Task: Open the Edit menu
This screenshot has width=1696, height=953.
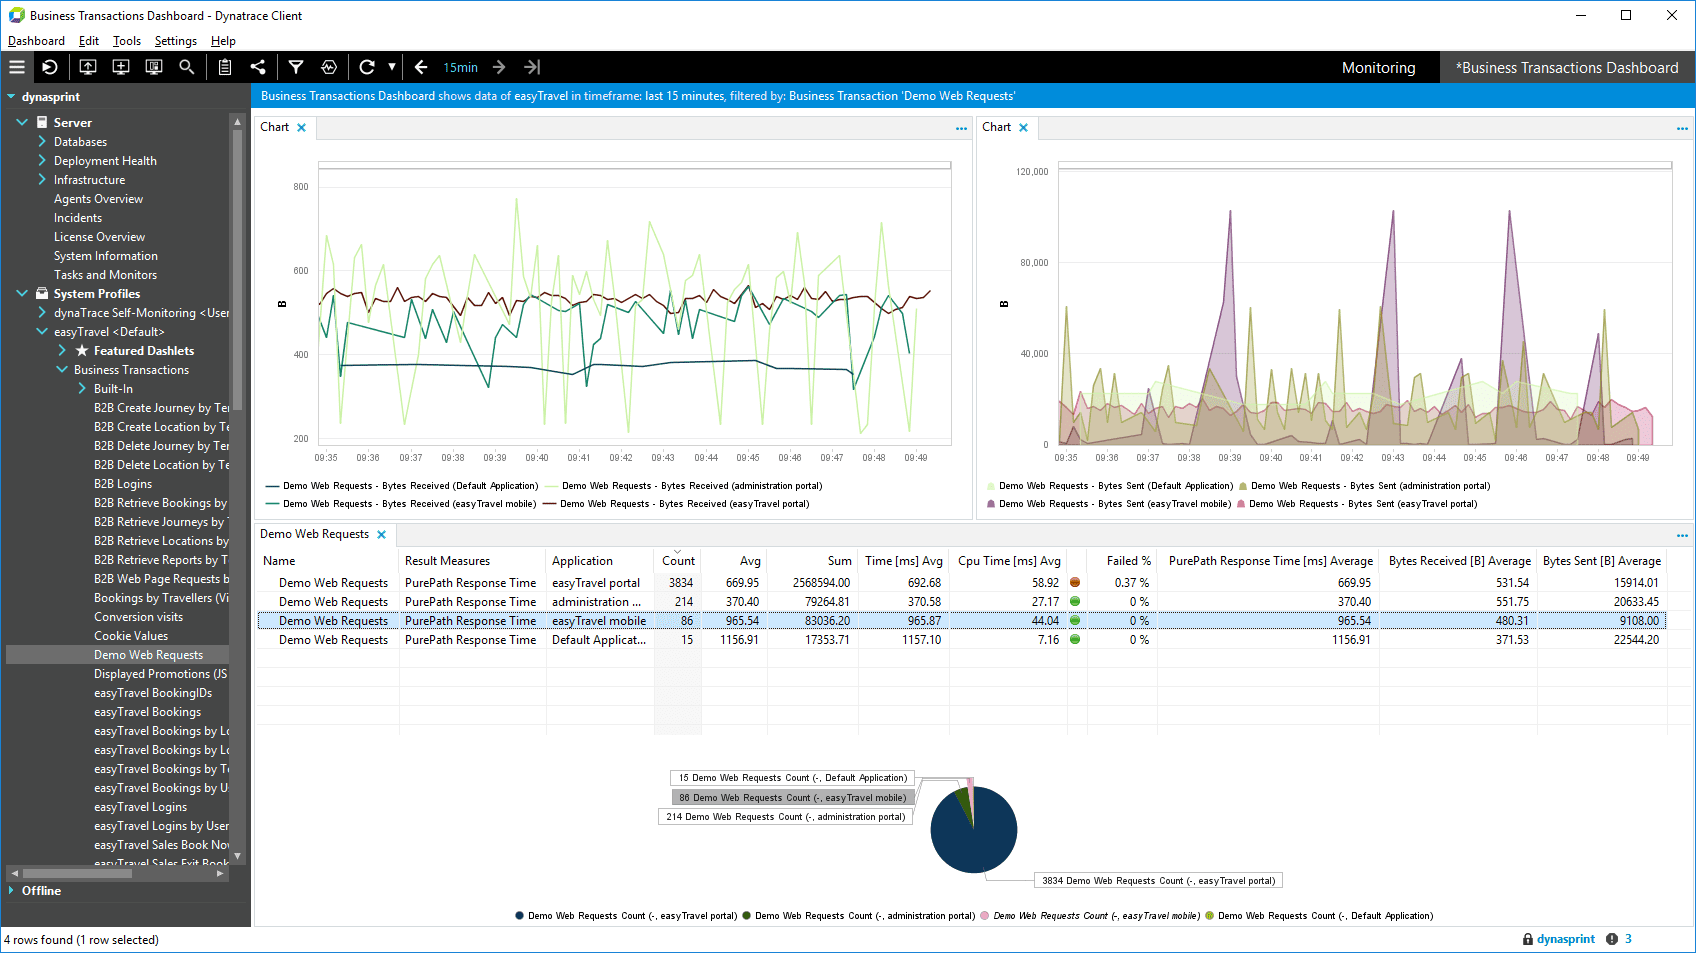Action: pyautogui.click(x=89, y=41)
